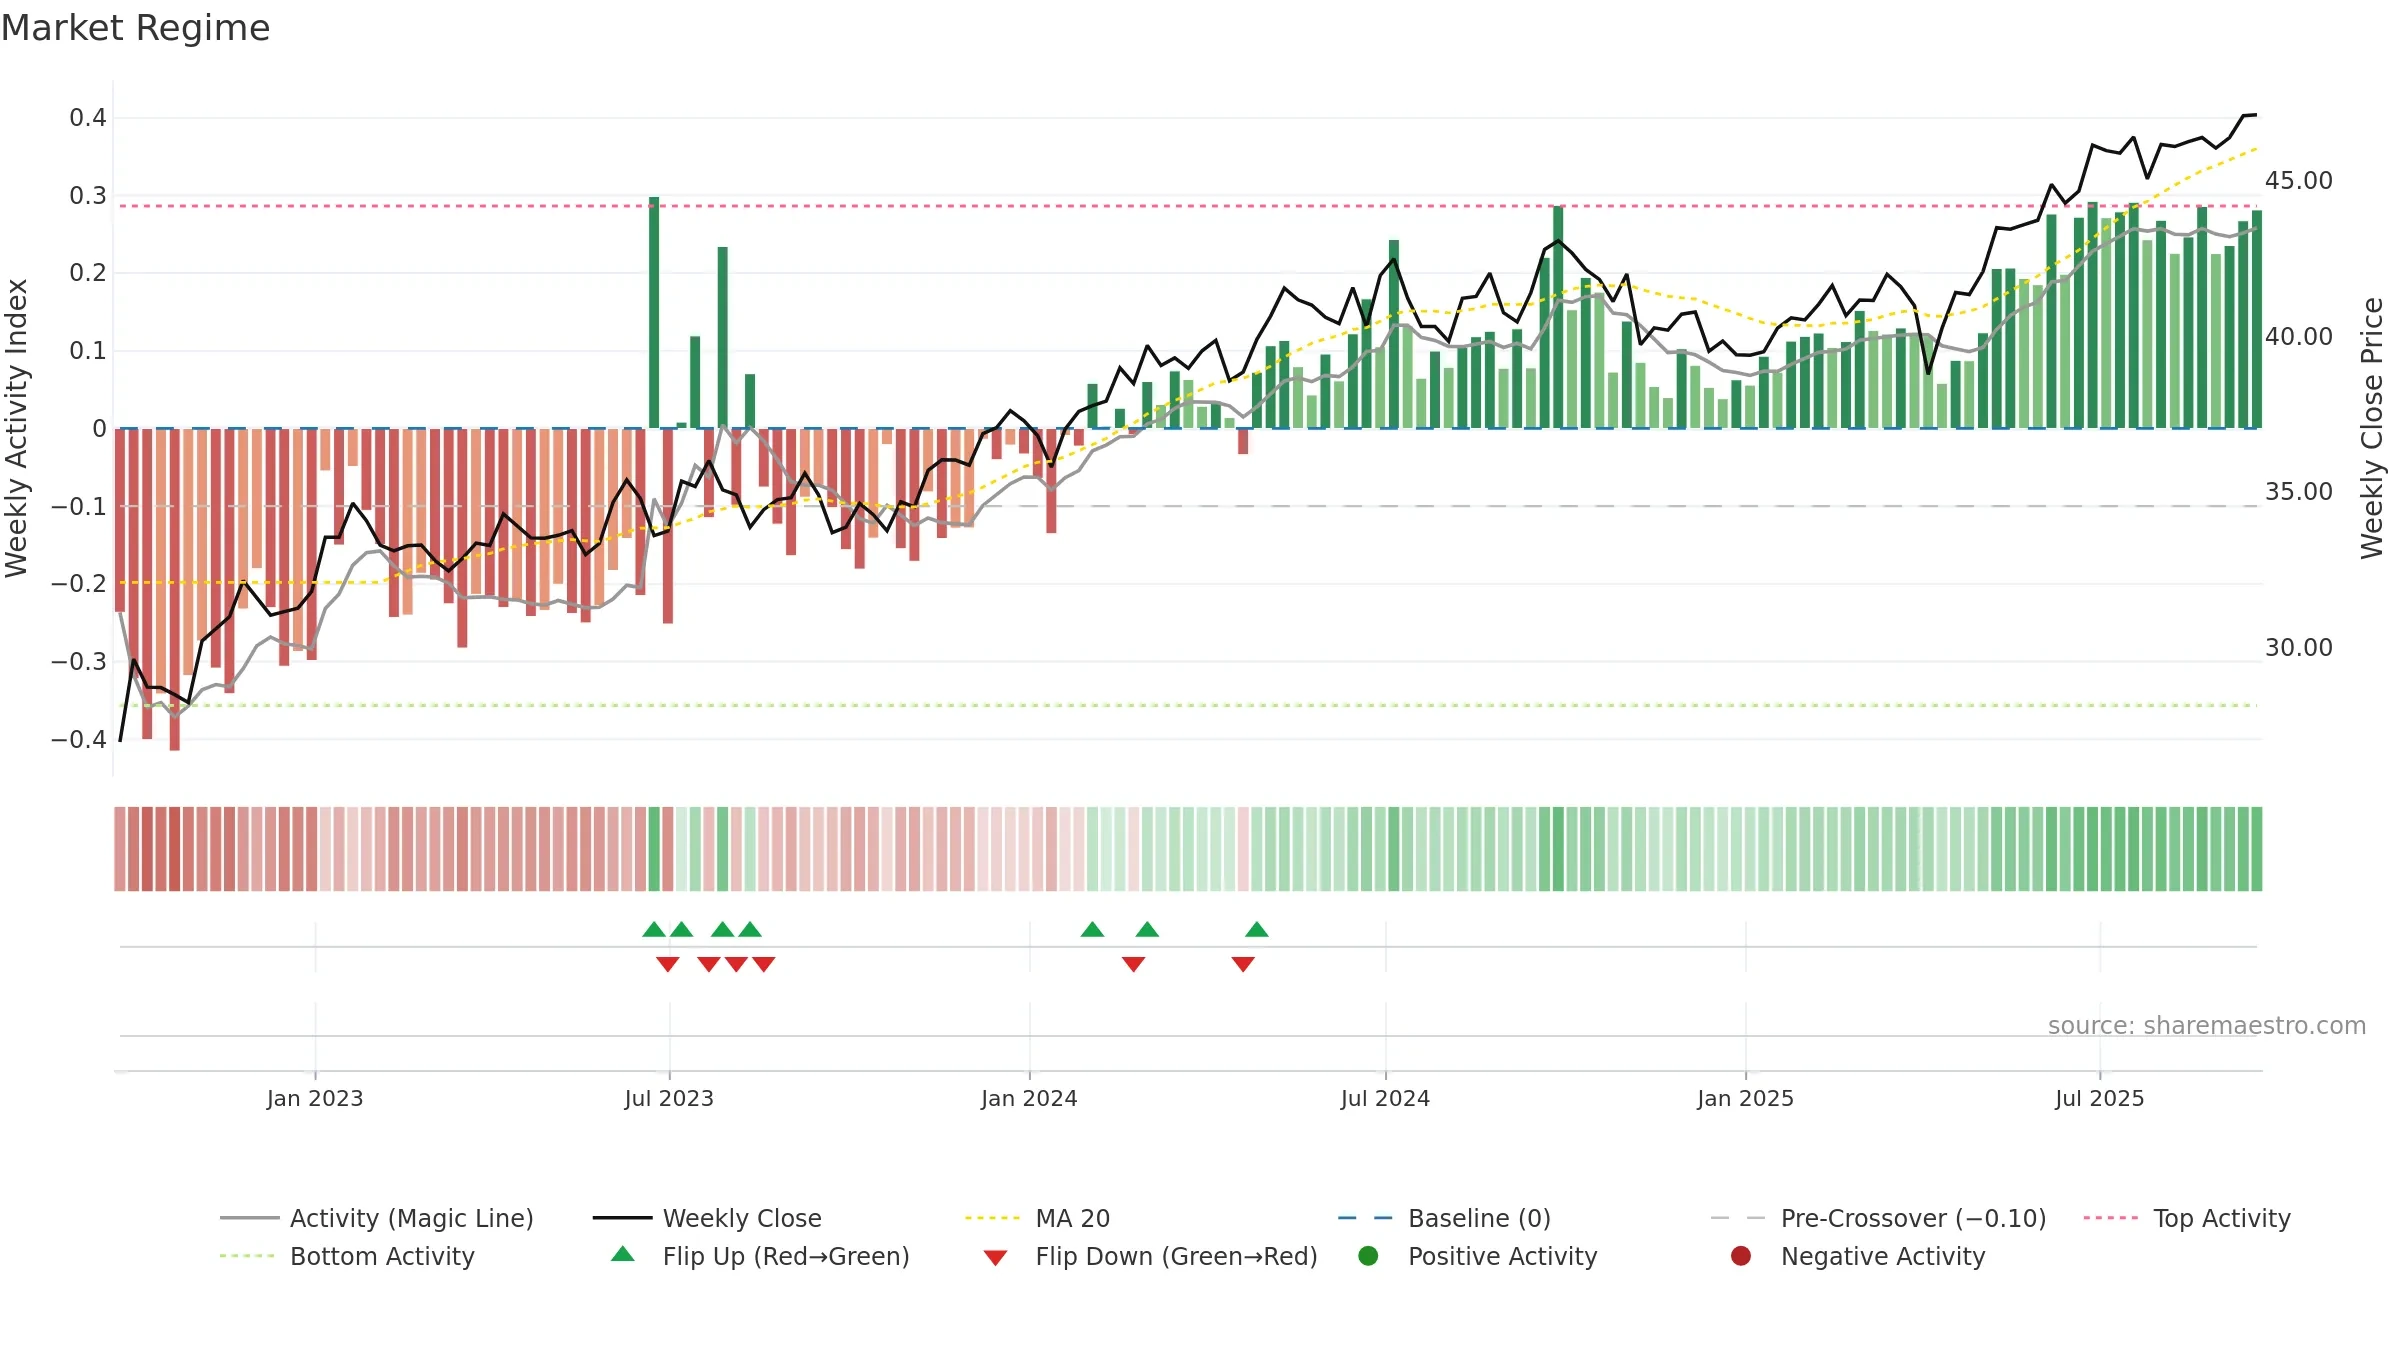Click the first green flip-up marker in early 2024
Image resolution: width=2400 pixels, height=1350 pixels.
1092,930
